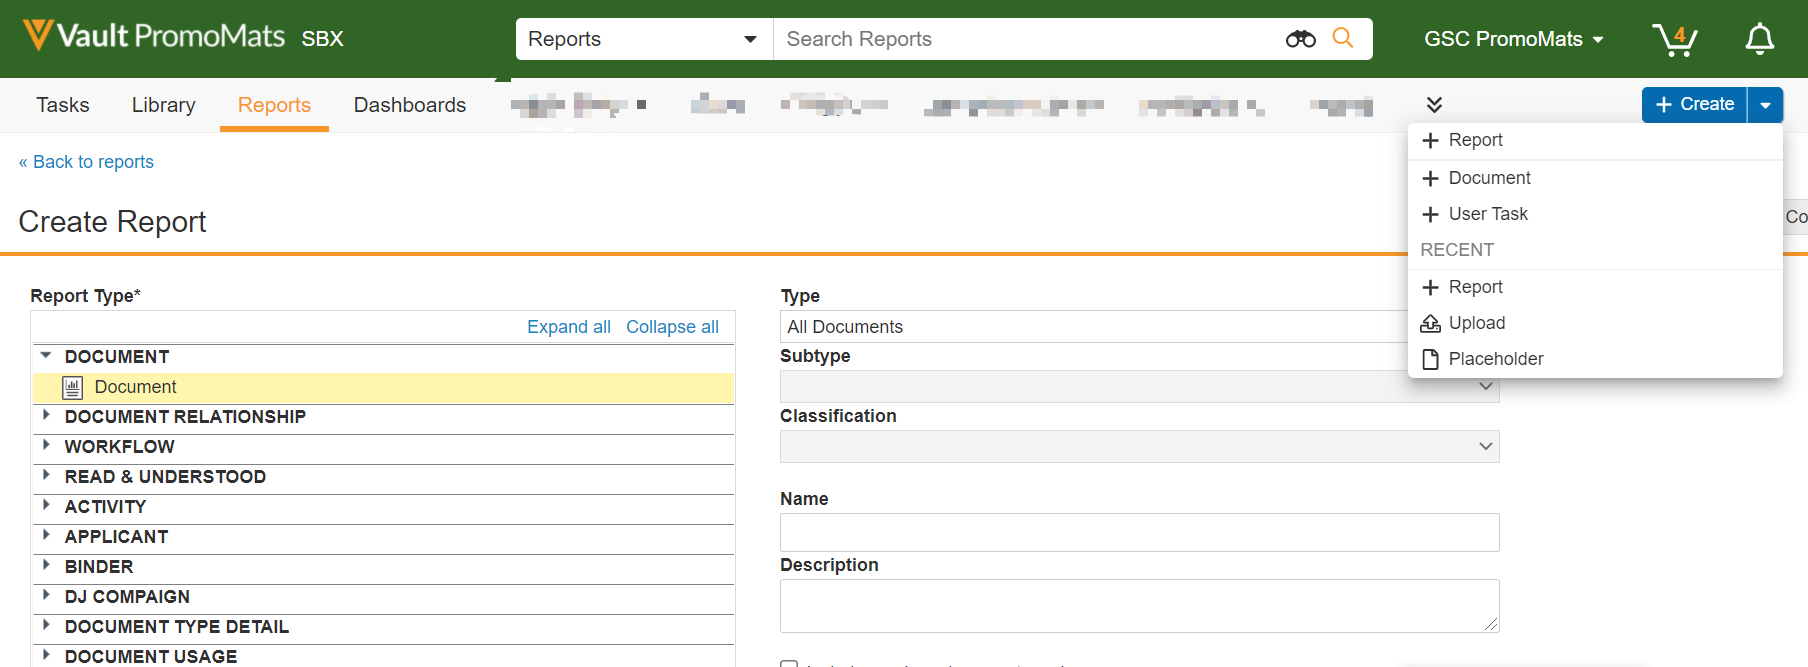Click the orange magnifier search icon

click(1343, 38)
